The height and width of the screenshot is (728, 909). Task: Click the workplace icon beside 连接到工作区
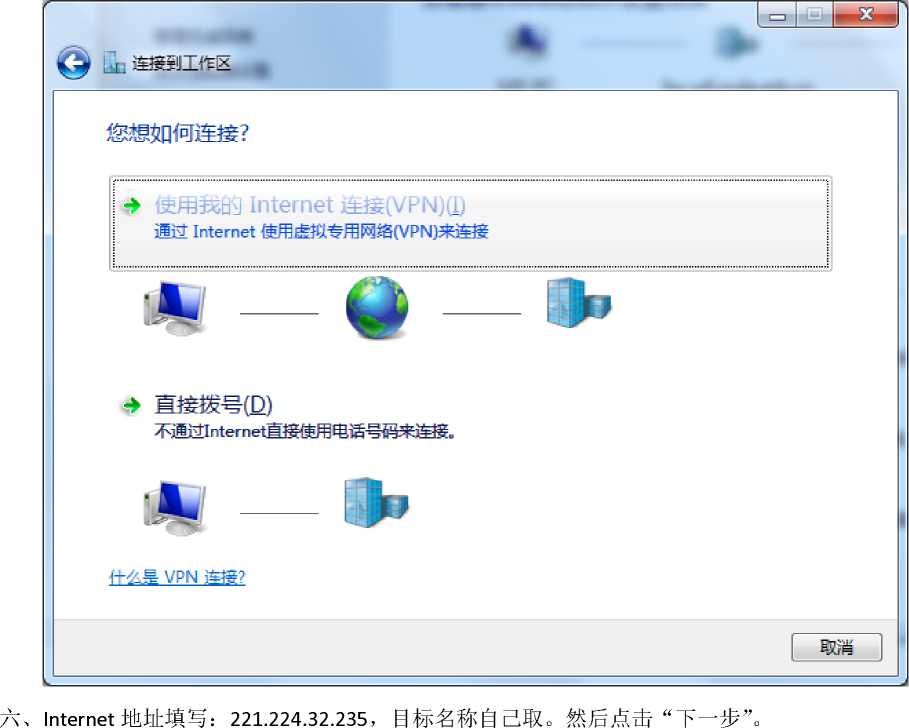tap(114, 63)
